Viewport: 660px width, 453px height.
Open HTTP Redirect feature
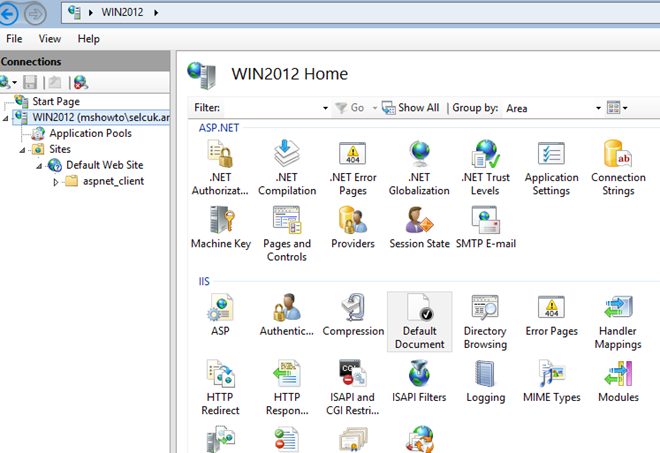pos(220,387)
